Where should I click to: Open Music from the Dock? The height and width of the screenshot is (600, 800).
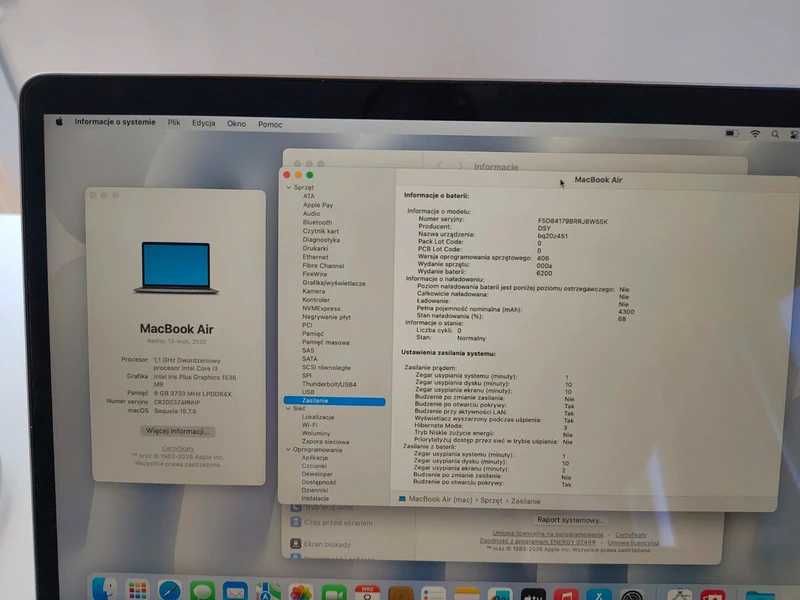566,595
